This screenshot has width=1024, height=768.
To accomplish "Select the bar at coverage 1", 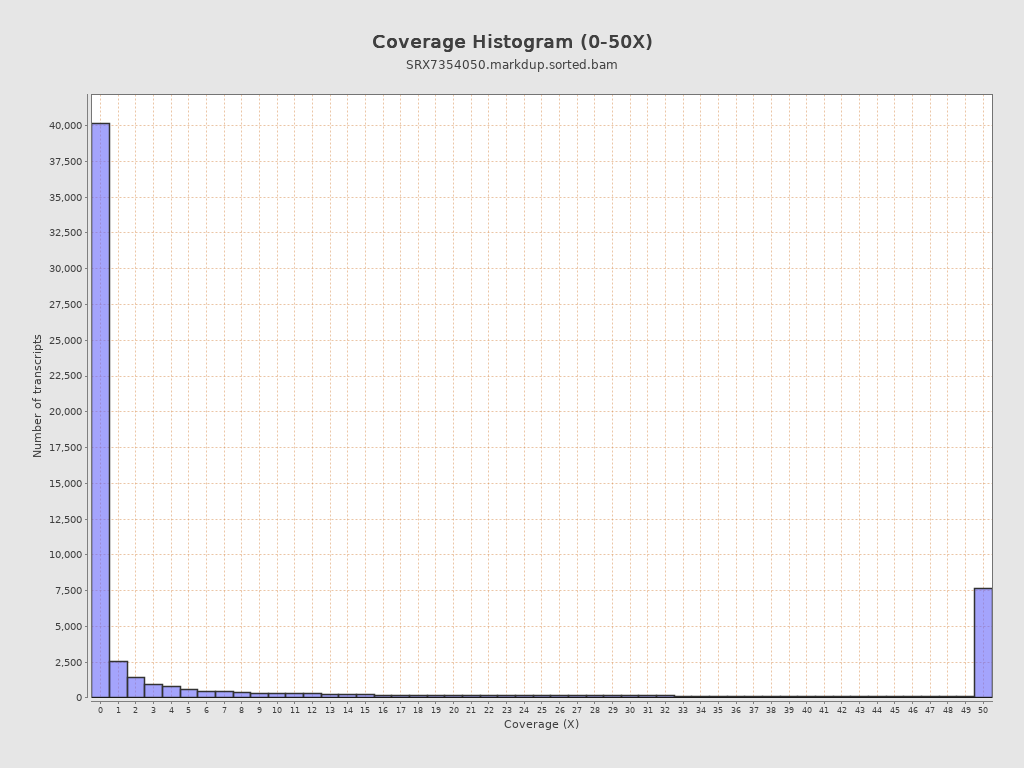I will [118, 680].
